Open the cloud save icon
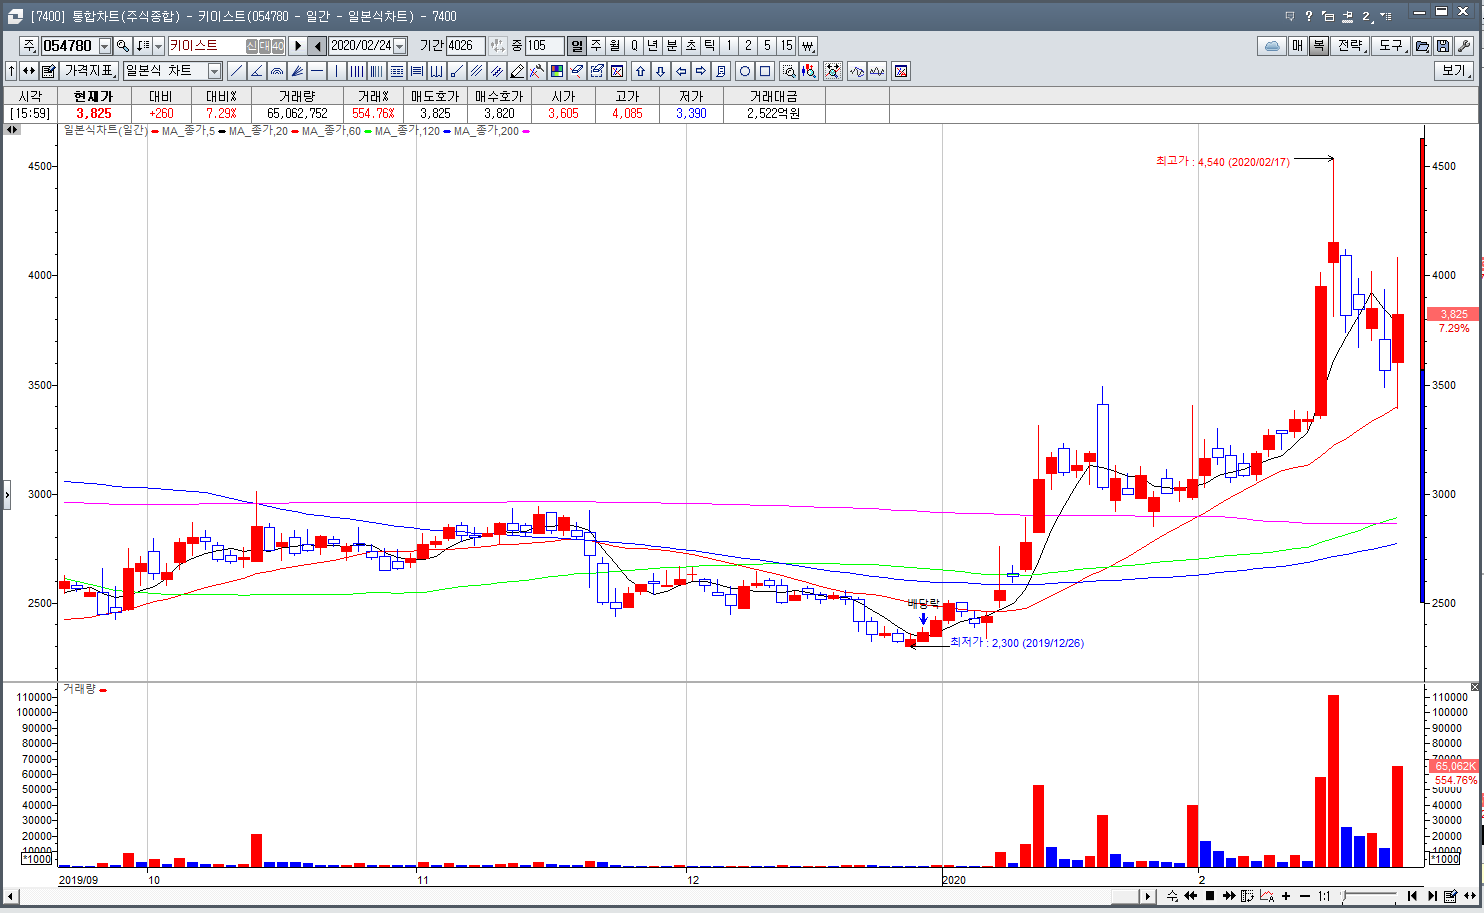The width and height of the screenshot is (1484, 913). [x=1271, y=46]
